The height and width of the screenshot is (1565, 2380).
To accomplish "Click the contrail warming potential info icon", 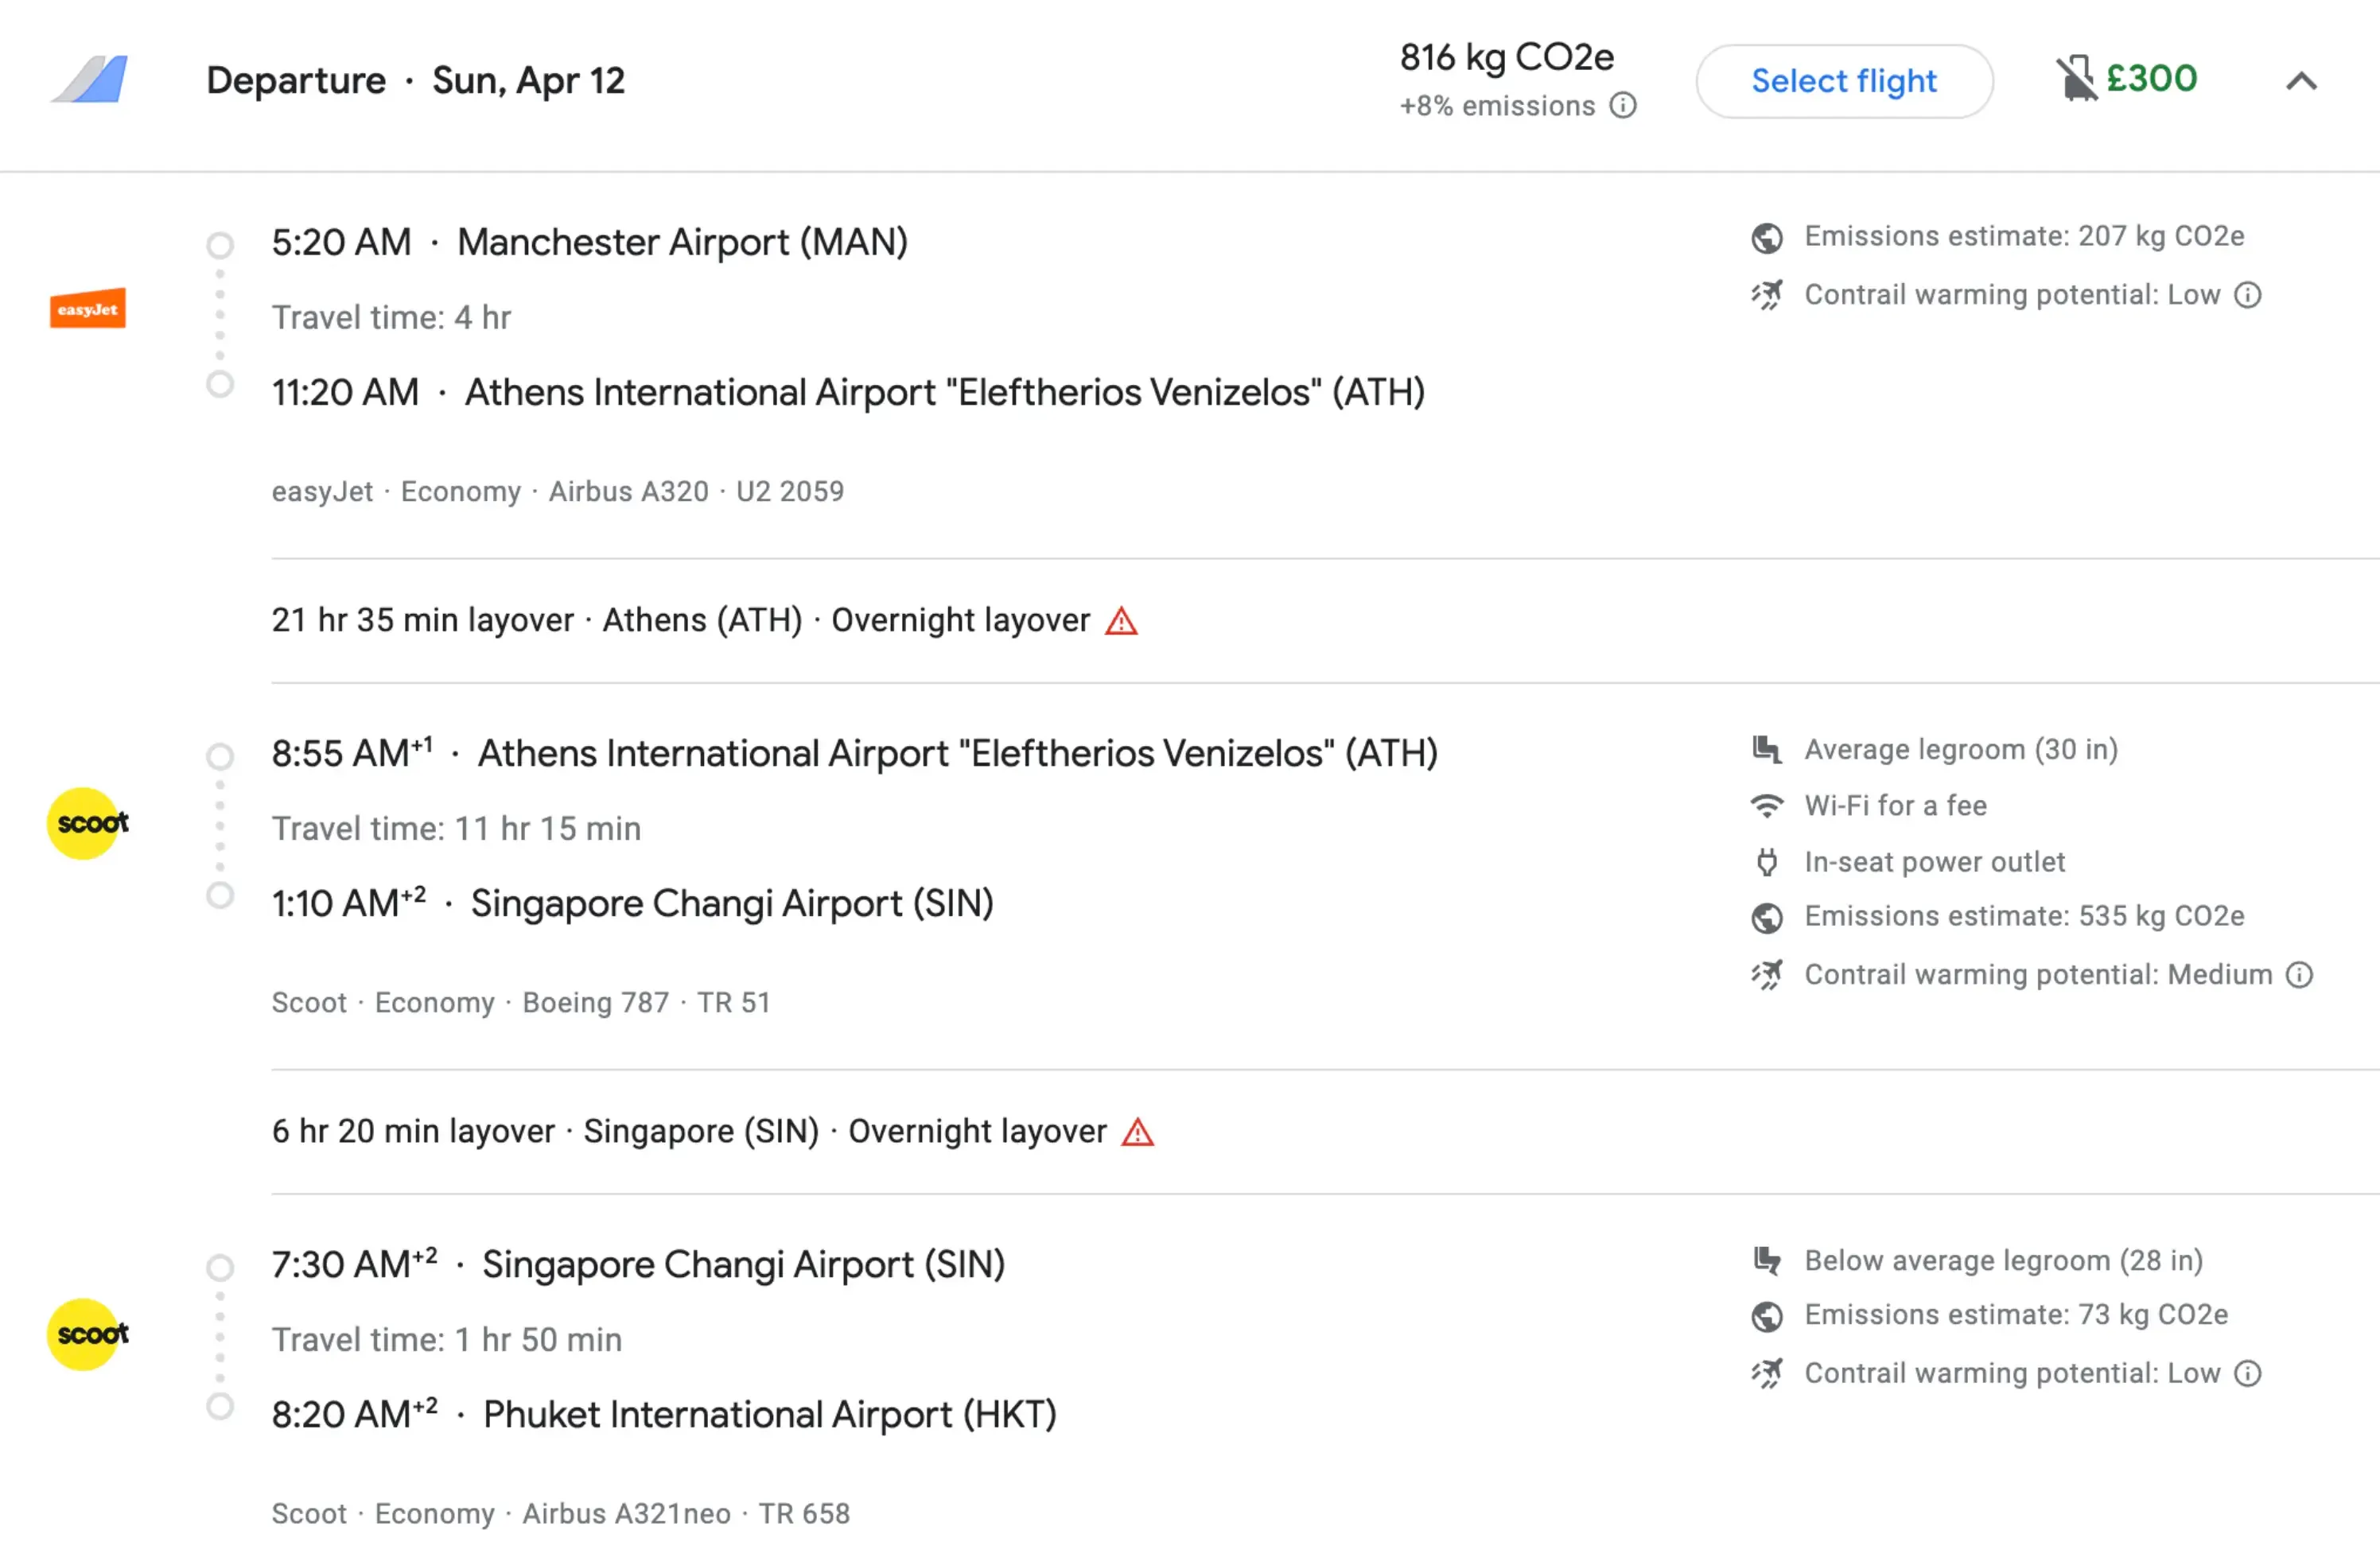I will [2248, 295].
